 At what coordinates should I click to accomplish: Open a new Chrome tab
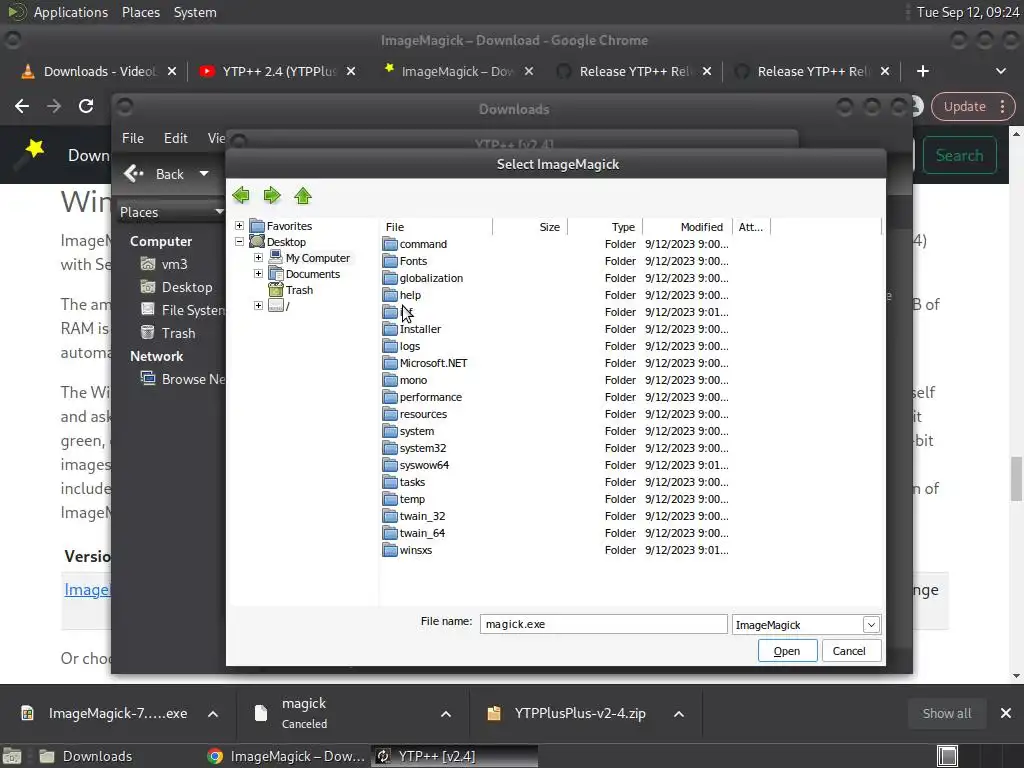922,71
